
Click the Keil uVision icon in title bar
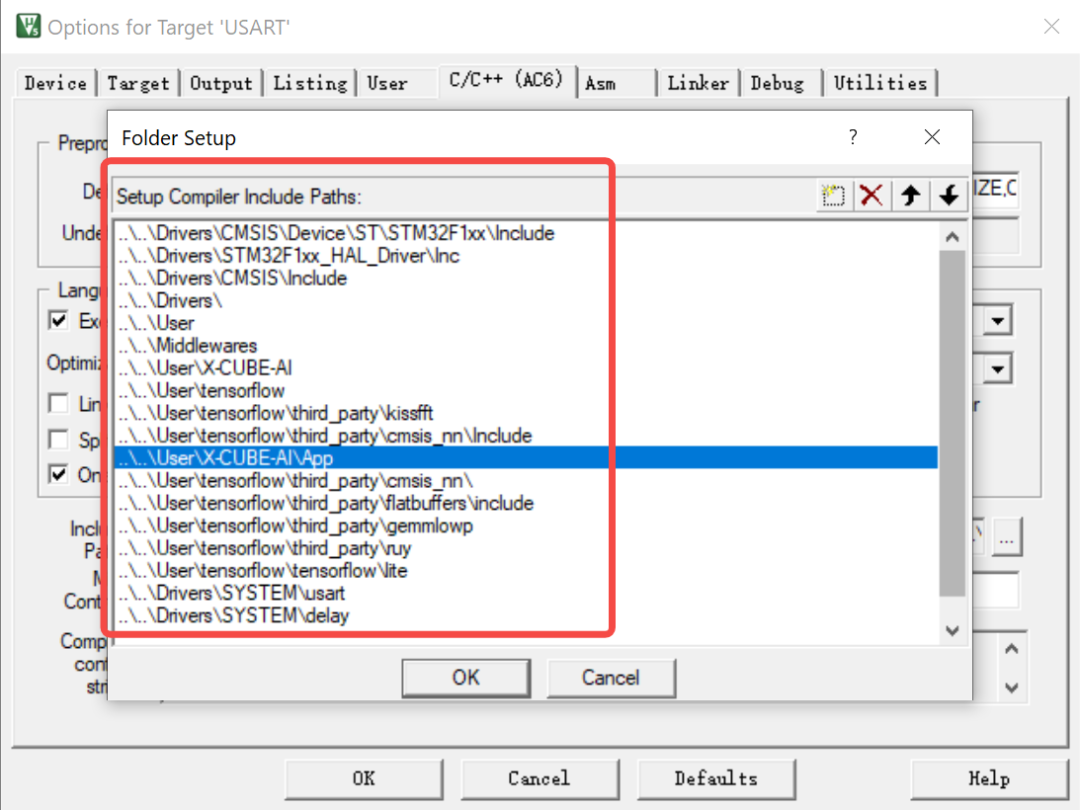(28, 27)
